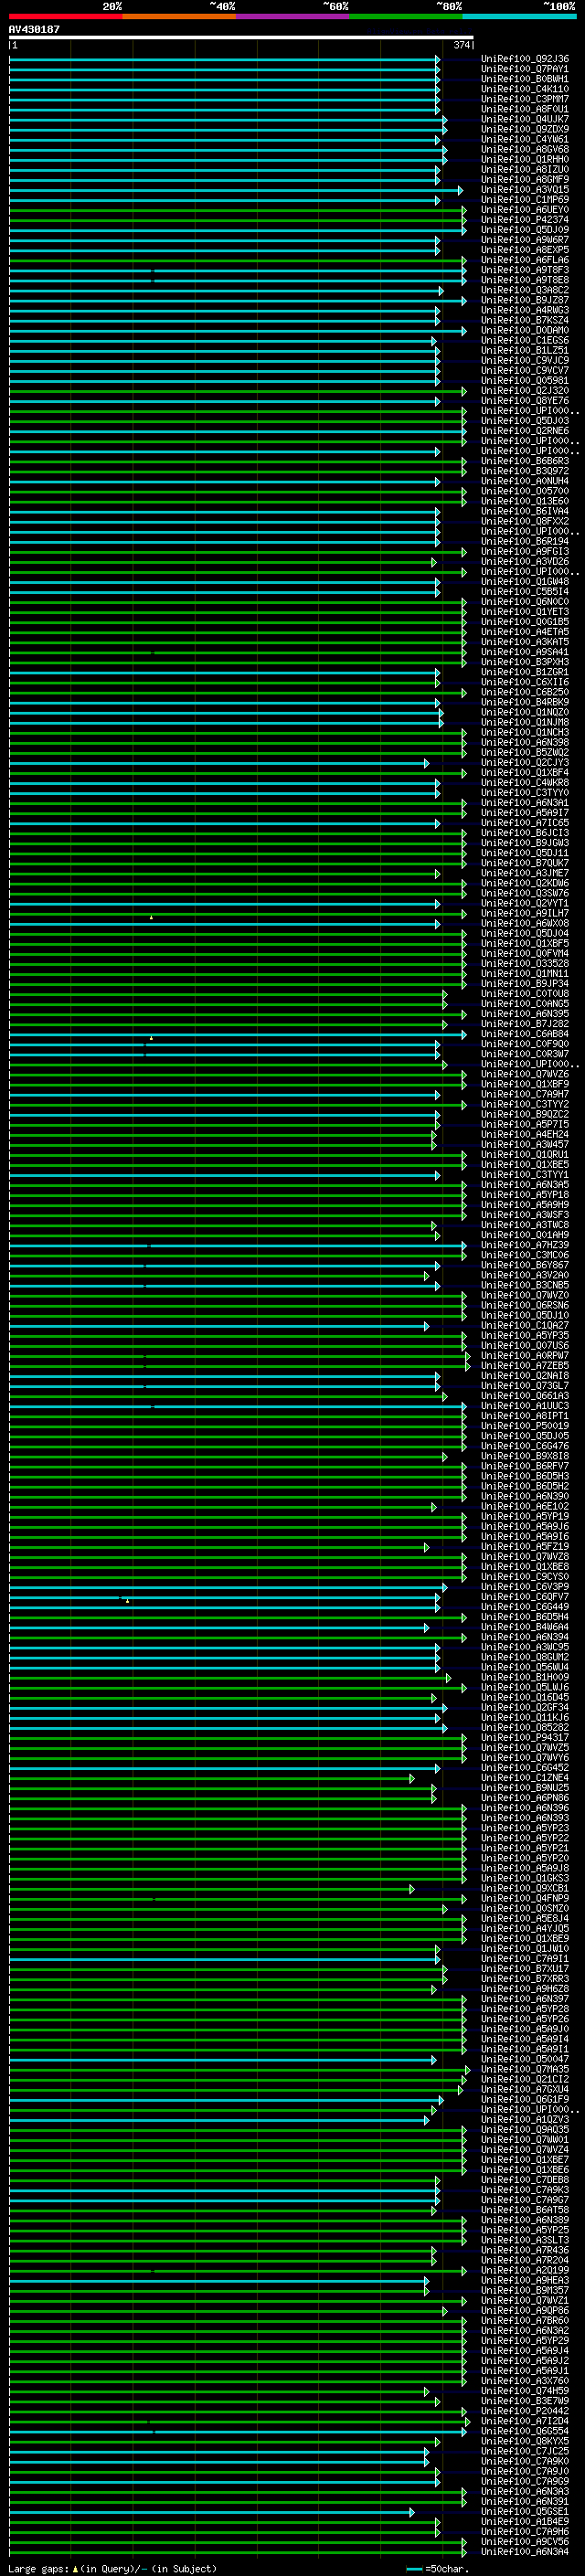This screenshot has height=2576, width=585.
Task: Select hit UniRef100_A7I2D4
Action: tap(525, 2421)
